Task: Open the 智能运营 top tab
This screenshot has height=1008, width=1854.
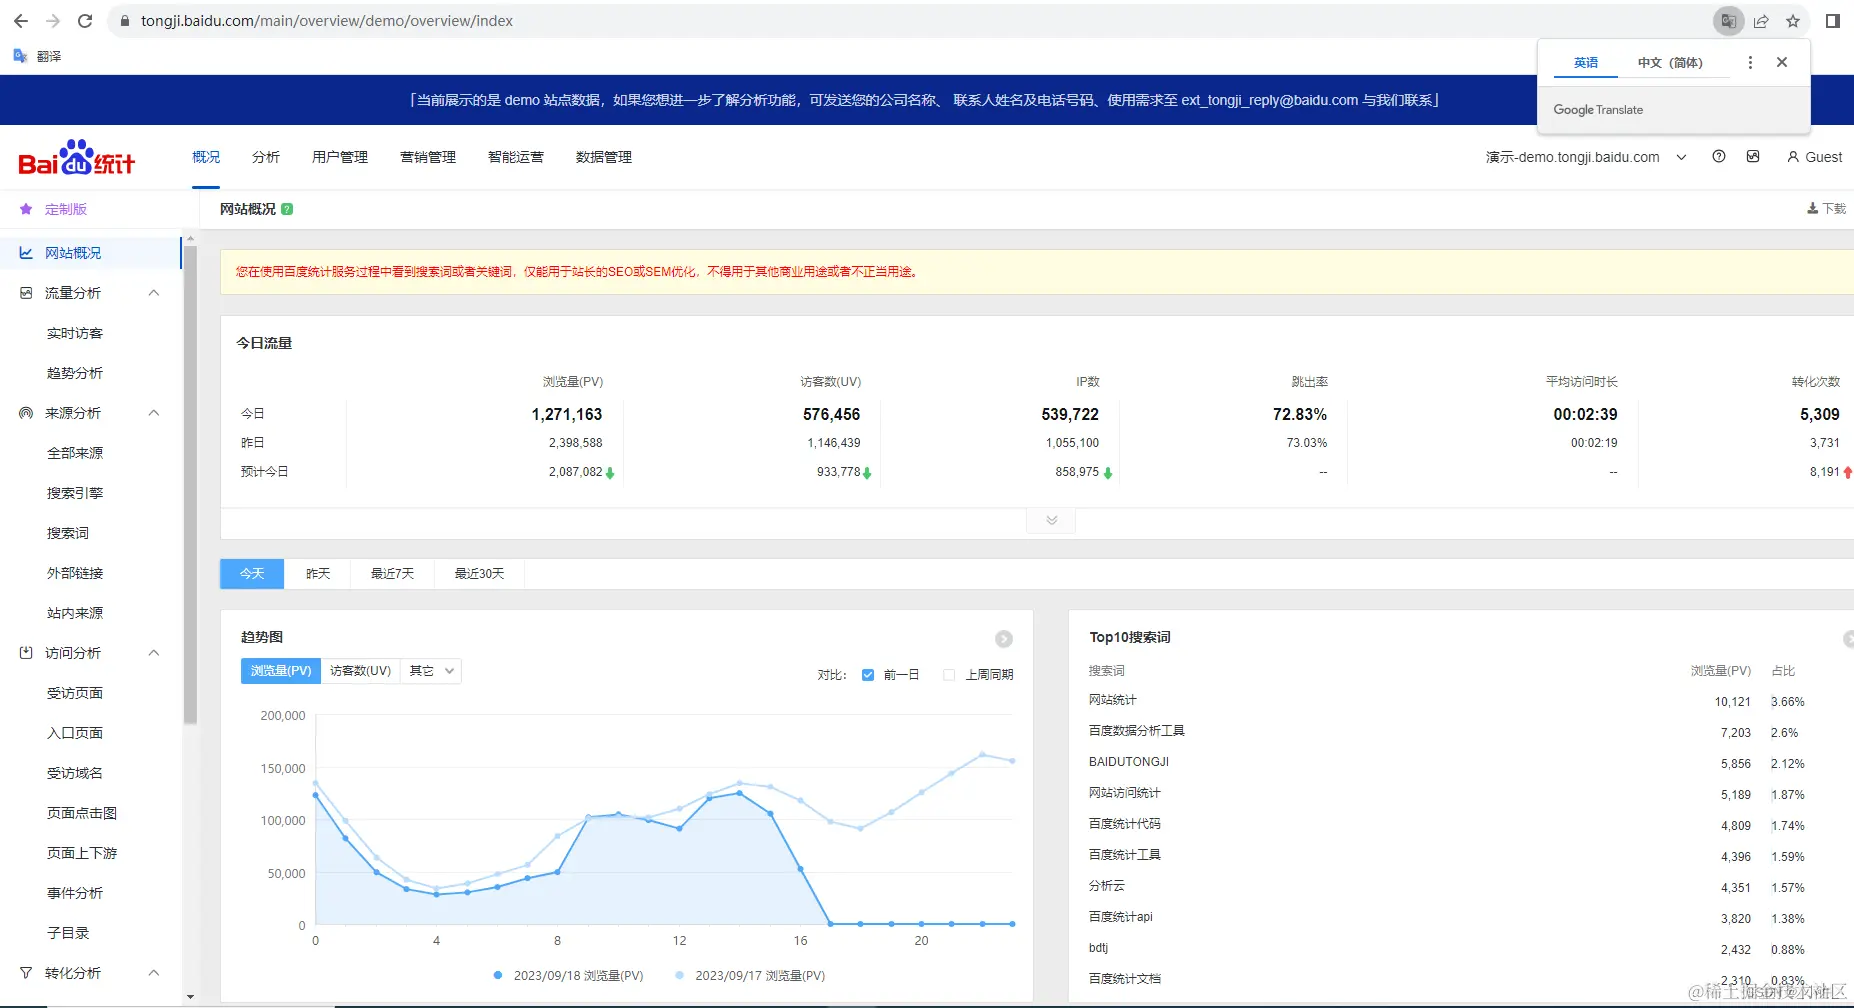Action: pos(516,157)
